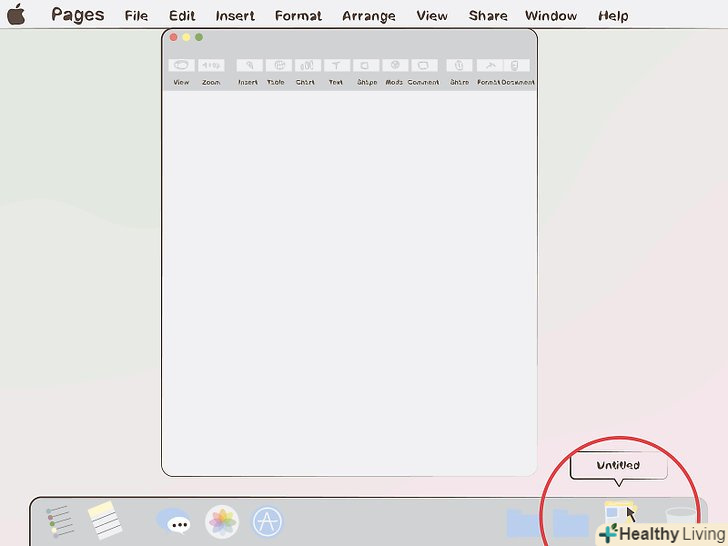Open the Zoom dropdown in toolbar
Image resolution: width=728 pixels, height=546 pixels.
coord(211,65)
